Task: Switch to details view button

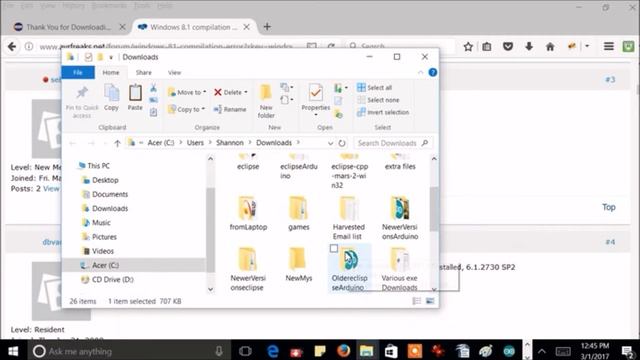Action: [416, 301]
